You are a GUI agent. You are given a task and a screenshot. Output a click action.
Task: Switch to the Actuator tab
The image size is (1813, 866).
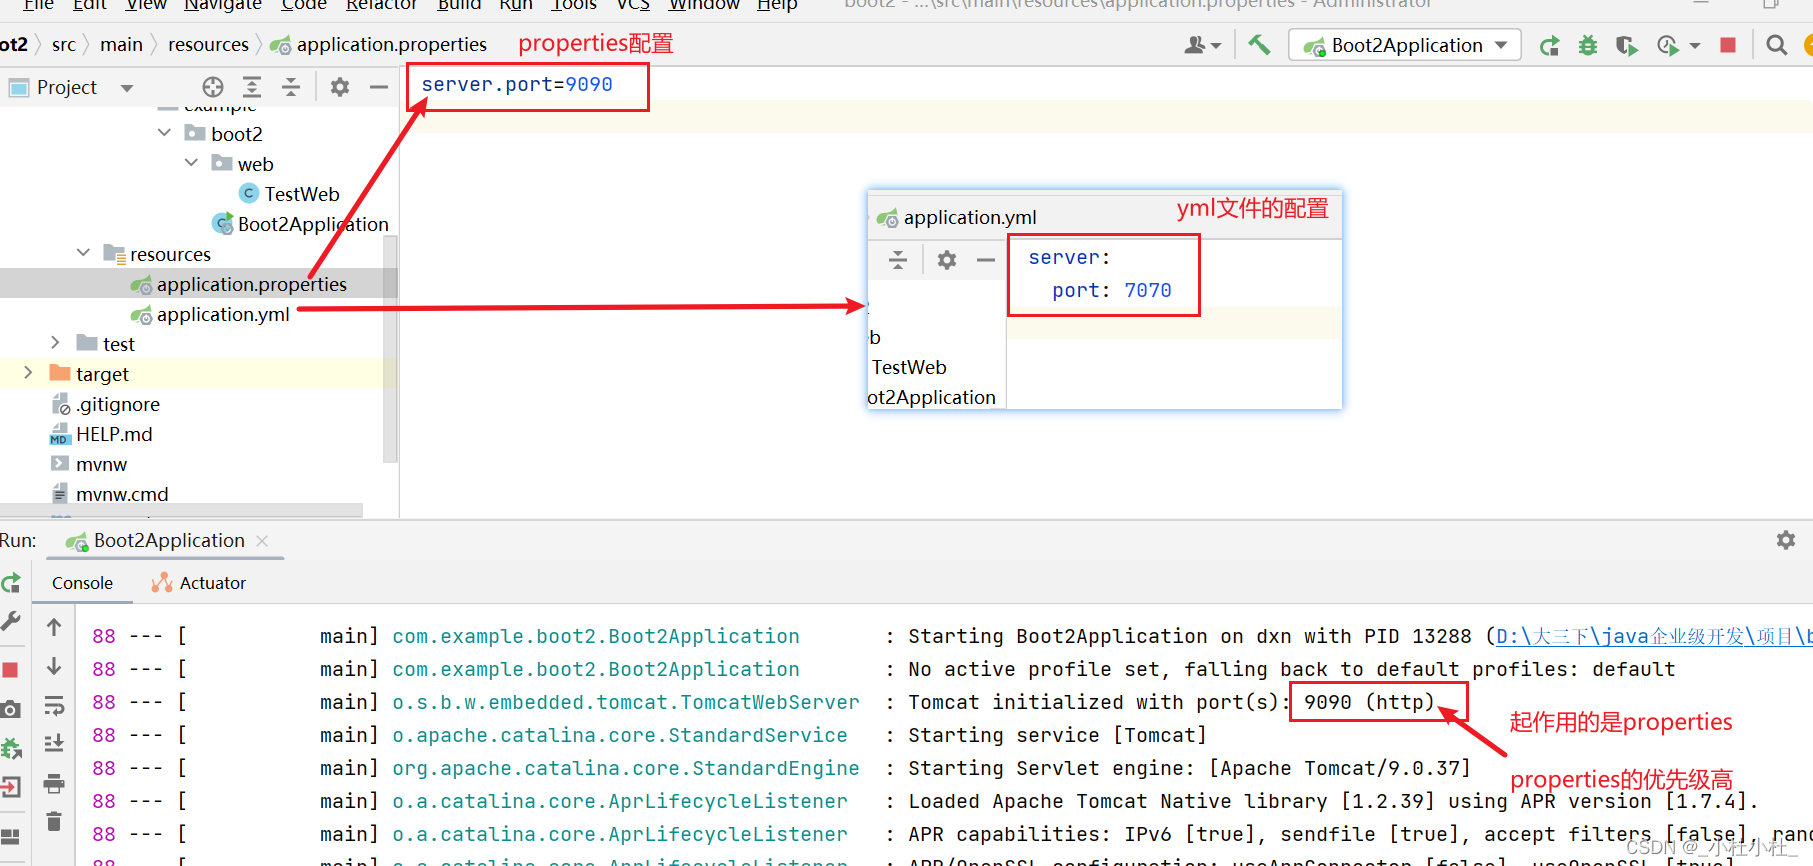pyautogui.click(x=198, y=583)
